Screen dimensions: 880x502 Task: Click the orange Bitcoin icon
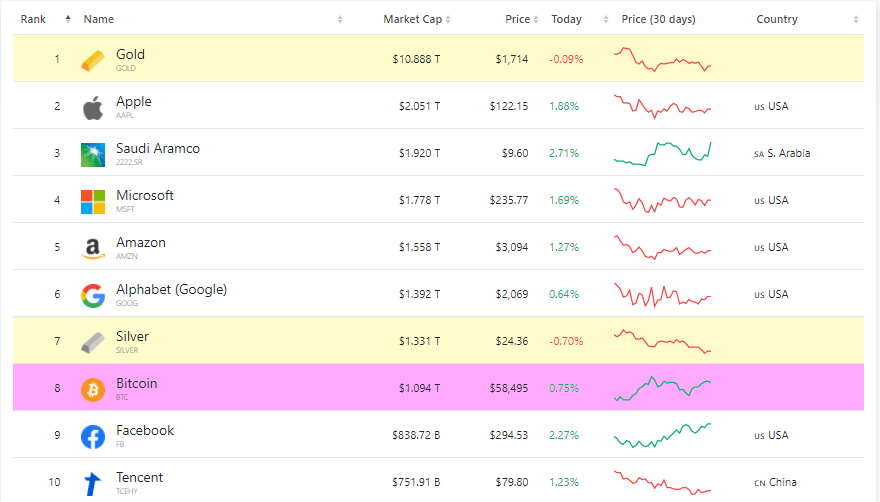tap(92, 389)
